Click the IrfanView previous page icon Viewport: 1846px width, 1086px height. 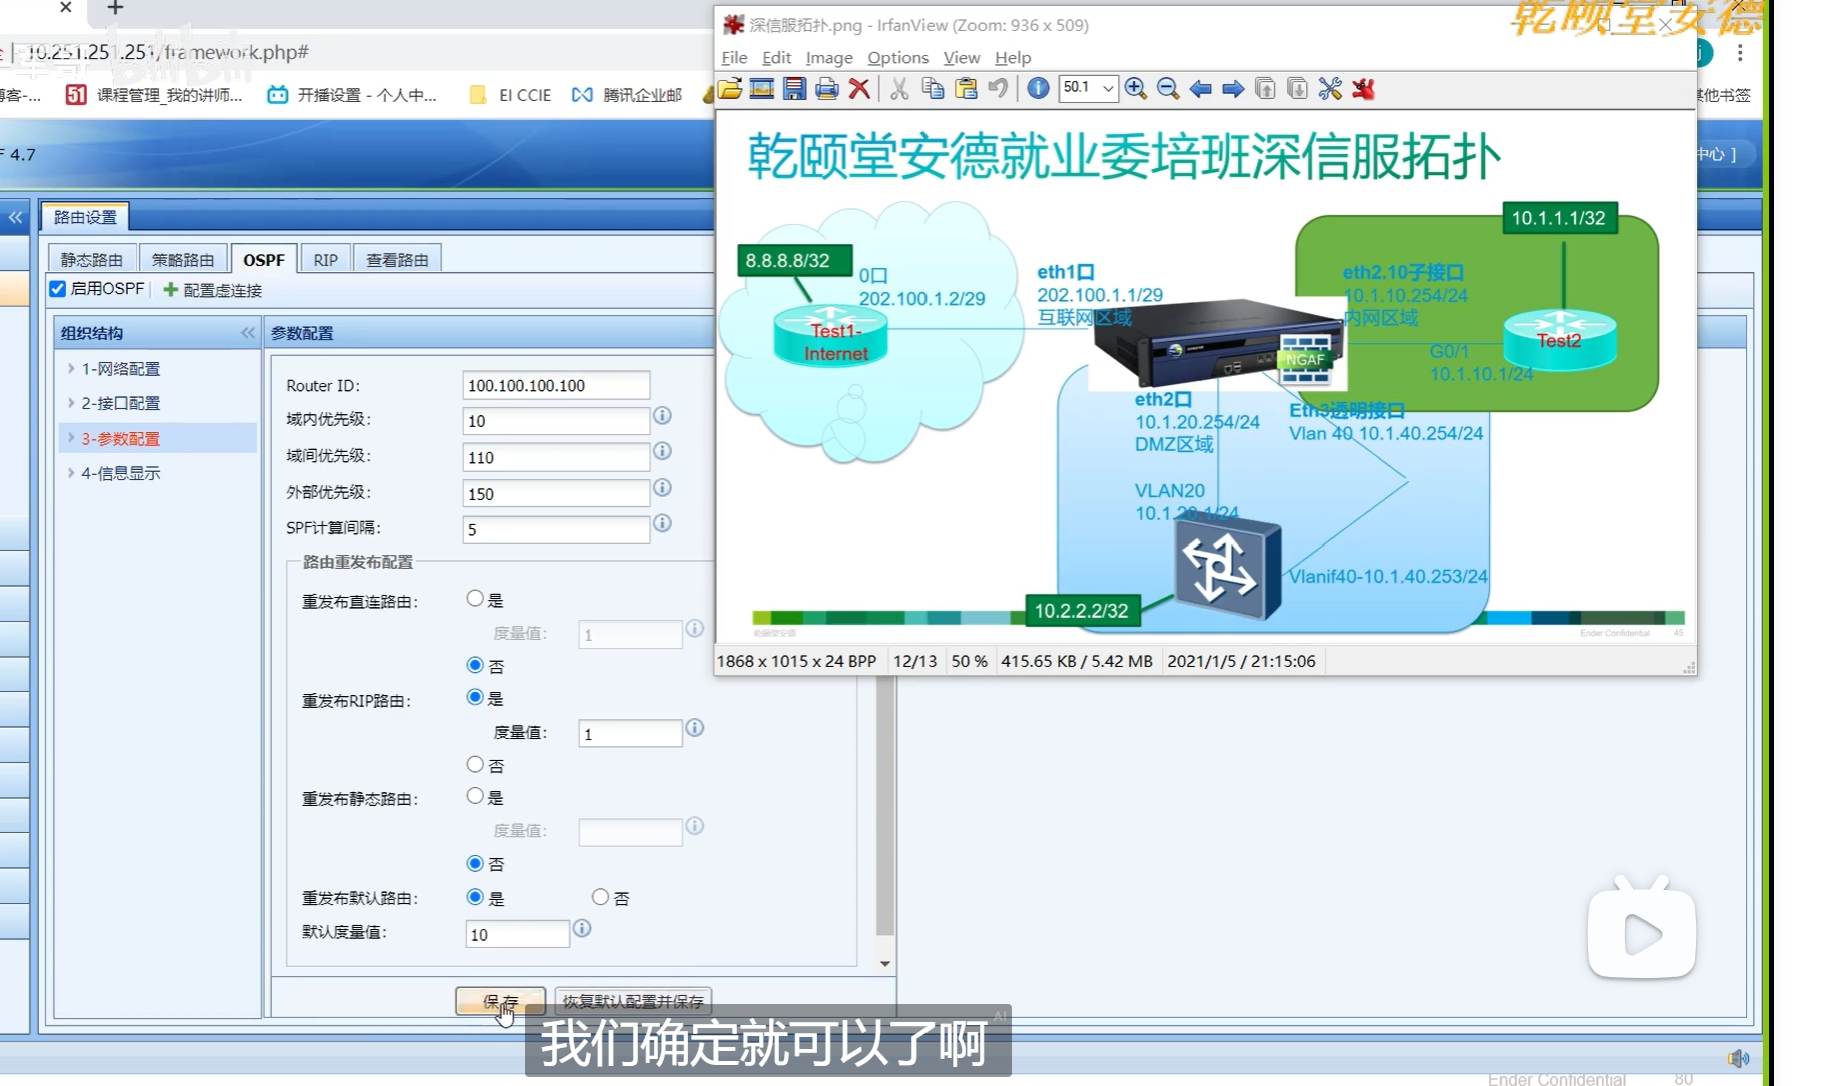pos(1265,89)
